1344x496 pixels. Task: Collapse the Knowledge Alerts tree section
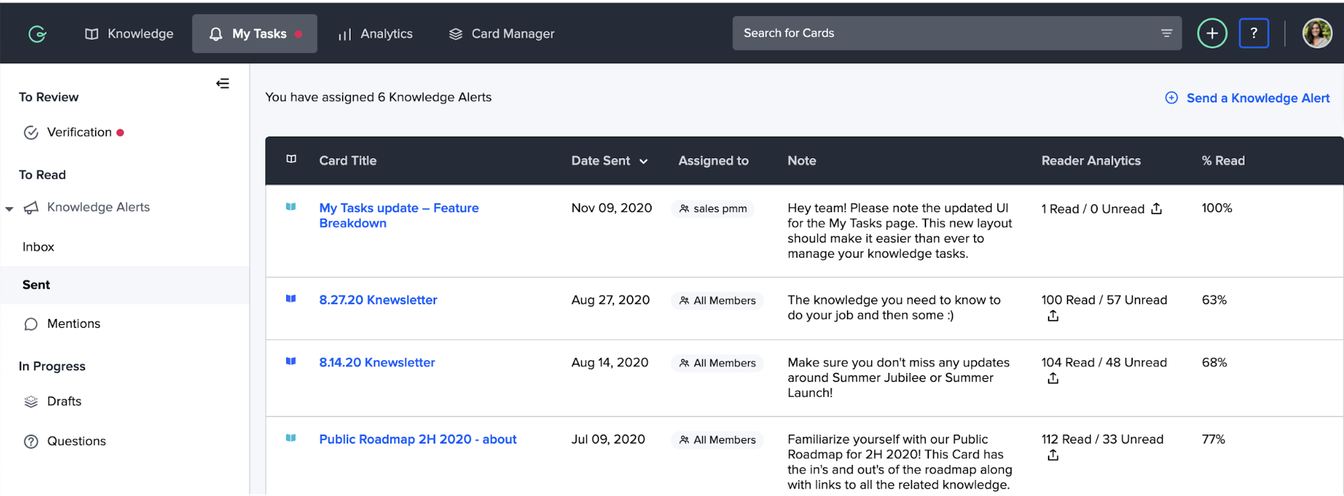click(x=9, y=209)
